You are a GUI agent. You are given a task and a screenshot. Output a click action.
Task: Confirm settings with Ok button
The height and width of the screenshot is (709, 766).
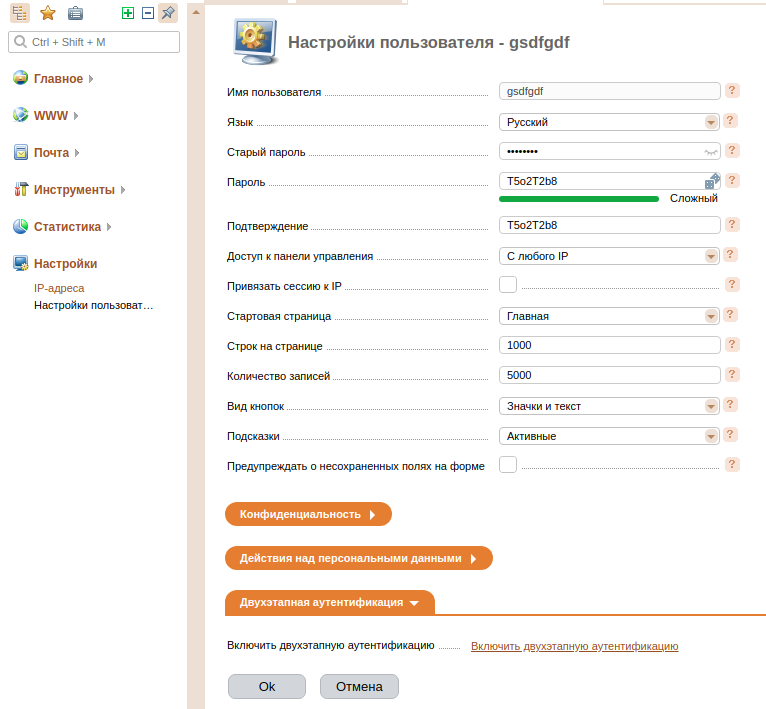coord(267,687)
